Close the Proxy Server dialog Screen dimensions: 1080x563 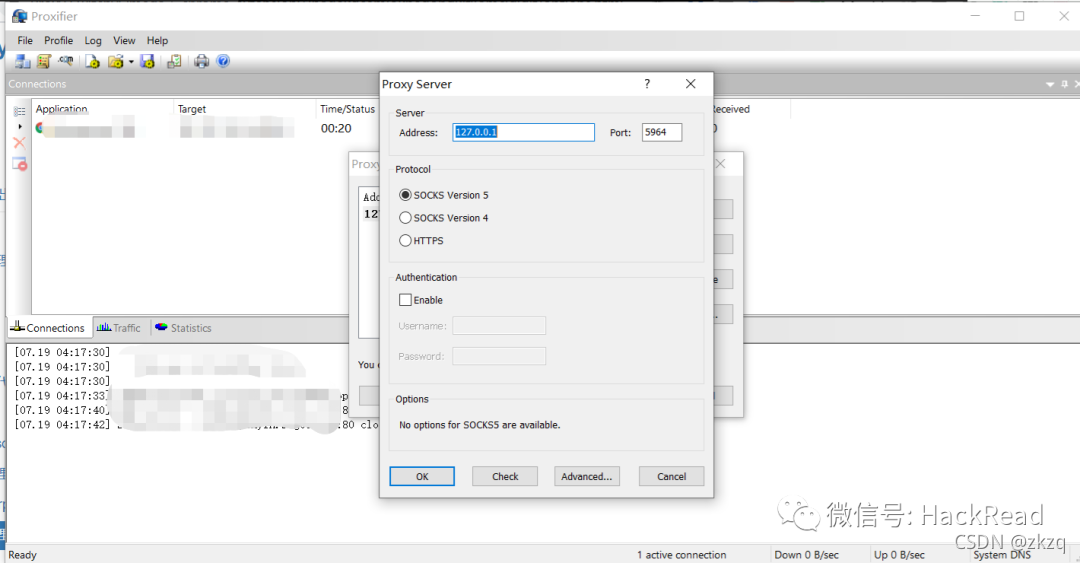pyautogui.click(x=691, y=84)
